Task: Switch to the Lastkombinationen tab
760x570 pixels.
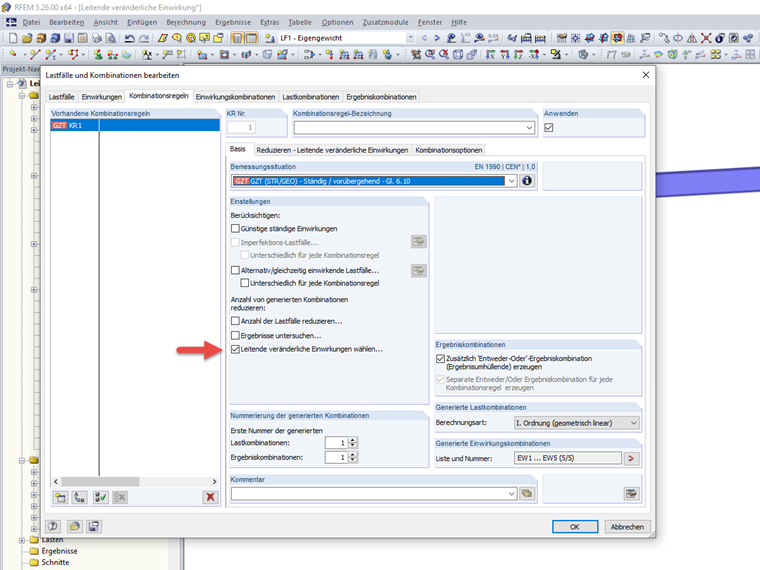Action: click(x=311, y=97)
